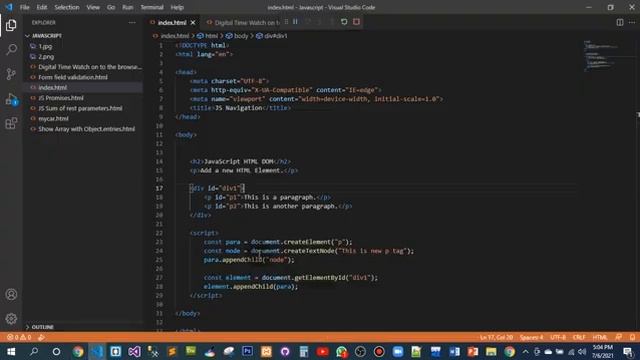The width and height of the screenshot is (640, 360).
Task: Open the File menu
Action: pos(24,7)
